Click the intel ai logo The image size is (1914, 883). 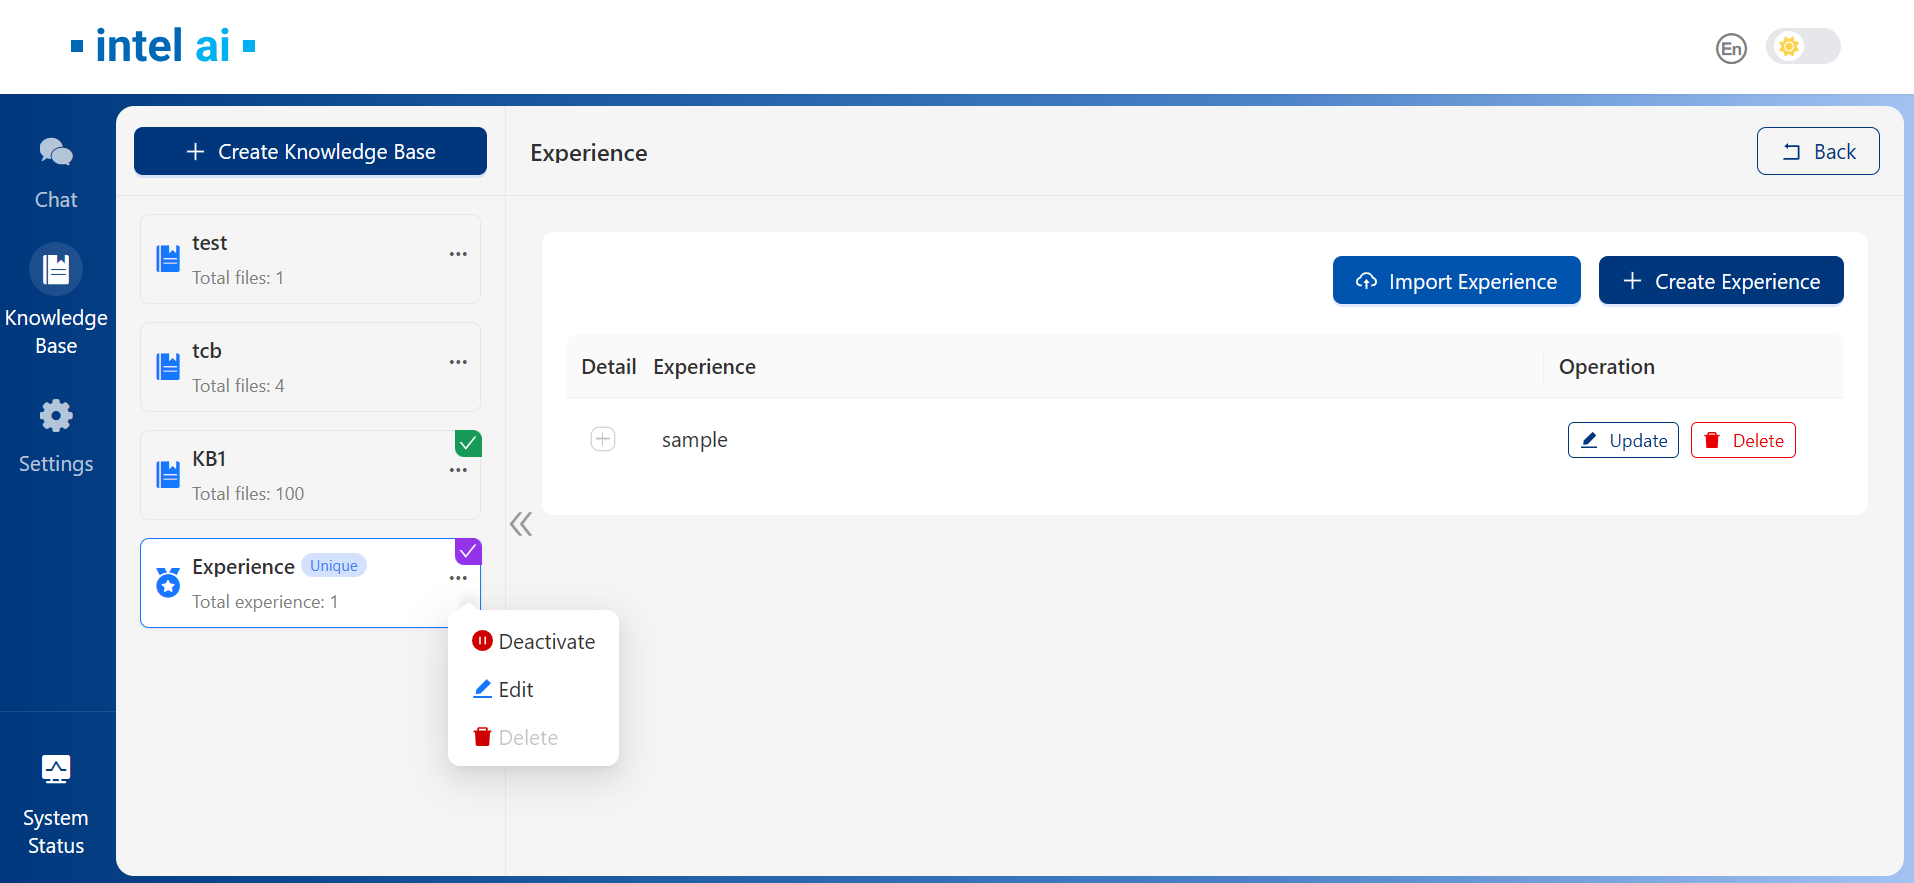[163, 46]
